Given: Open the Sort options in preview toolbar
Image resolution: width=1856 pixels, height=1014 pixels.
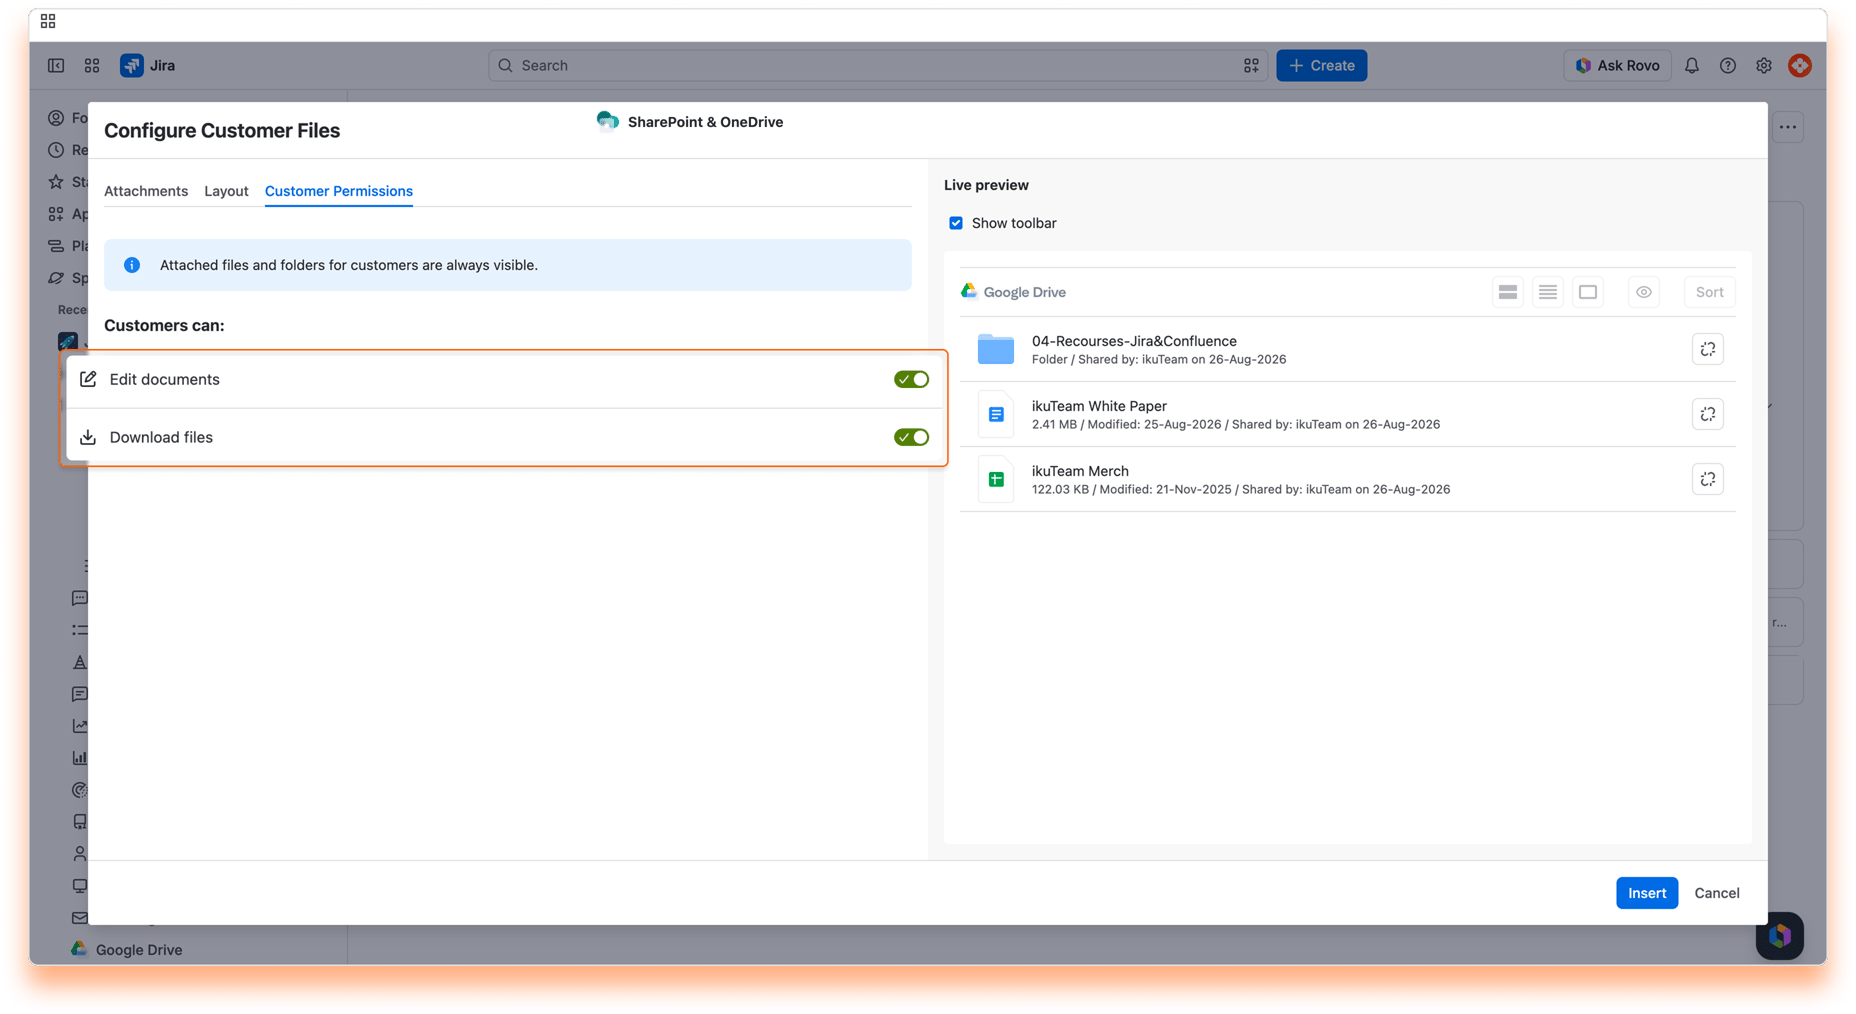Looking at the screenshot, I should point(1709,292).
